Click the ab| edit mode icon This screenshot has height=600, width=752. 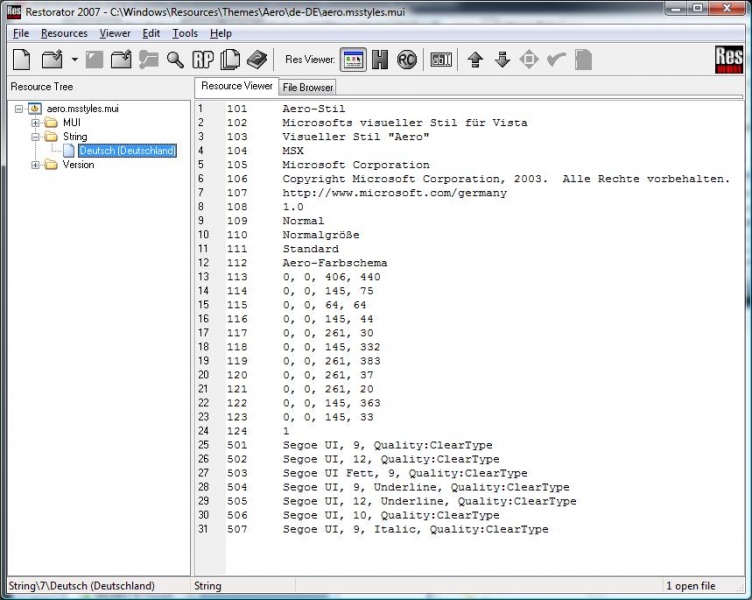[x=441, y=60]
